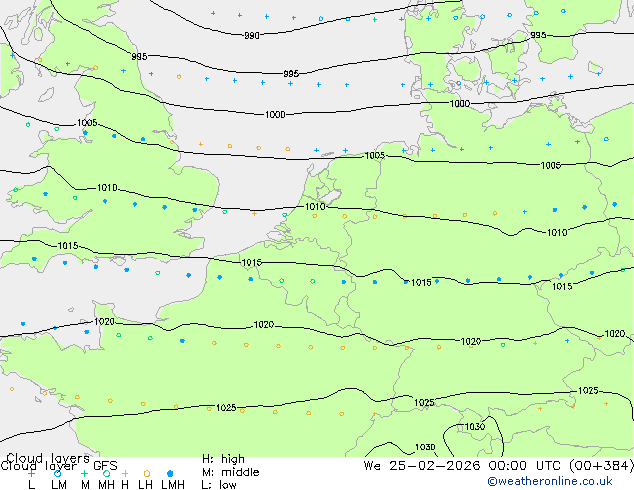Image resolution: width=634 pixels, height=490 pixels.
Task: Select the 'LMH' legend label
Action: (x=173, y=484)
